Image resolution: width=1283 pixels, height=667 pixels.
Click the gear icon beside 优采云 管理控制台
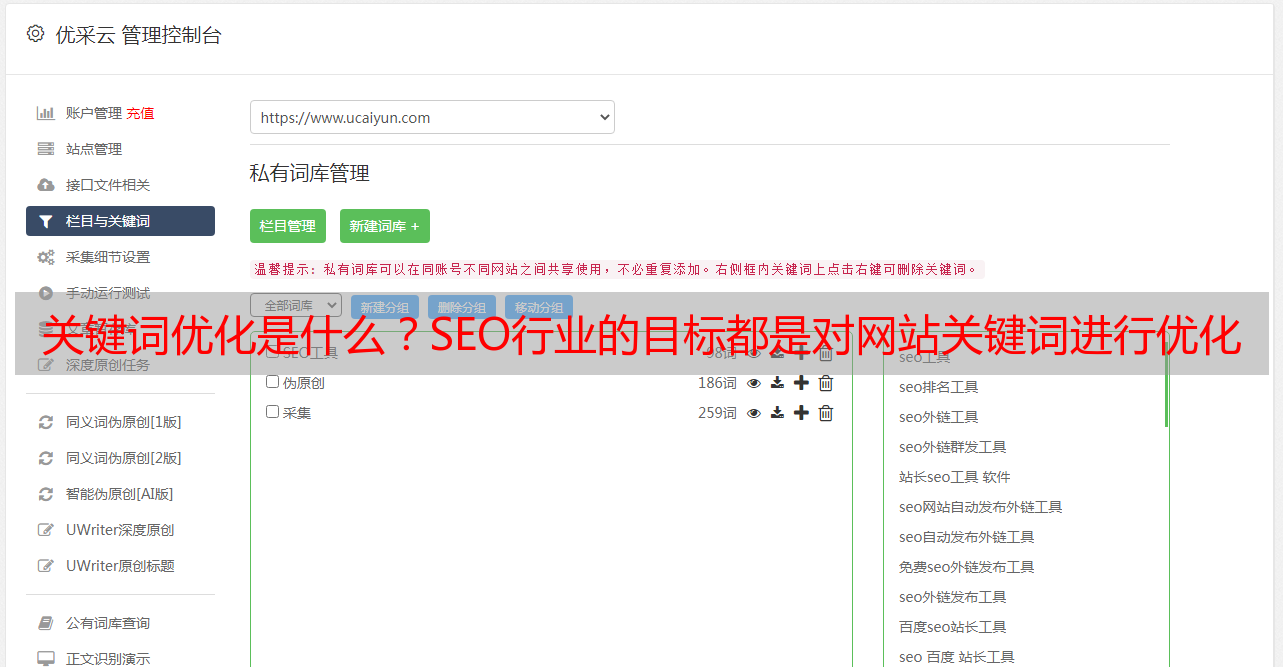pos(36,34)
